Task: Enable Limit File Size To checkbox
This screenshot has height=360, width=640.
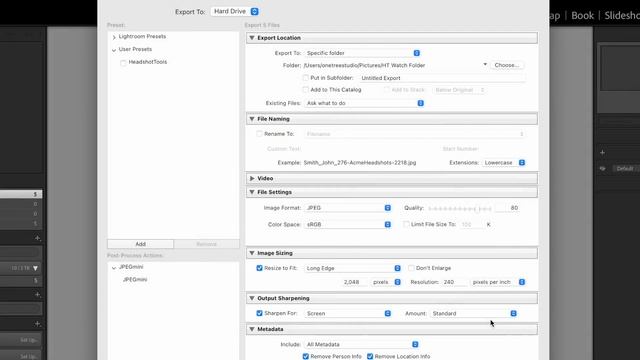Action: point(406,224)
